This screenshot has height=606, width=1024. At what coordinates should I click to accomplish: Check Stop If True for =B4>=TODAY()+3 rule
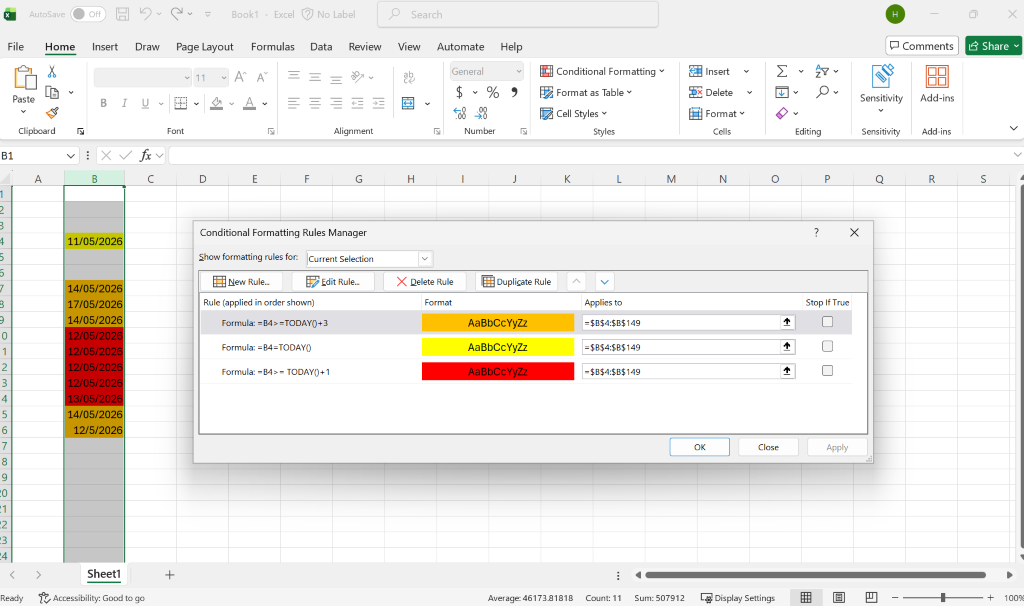click(827, 321)
